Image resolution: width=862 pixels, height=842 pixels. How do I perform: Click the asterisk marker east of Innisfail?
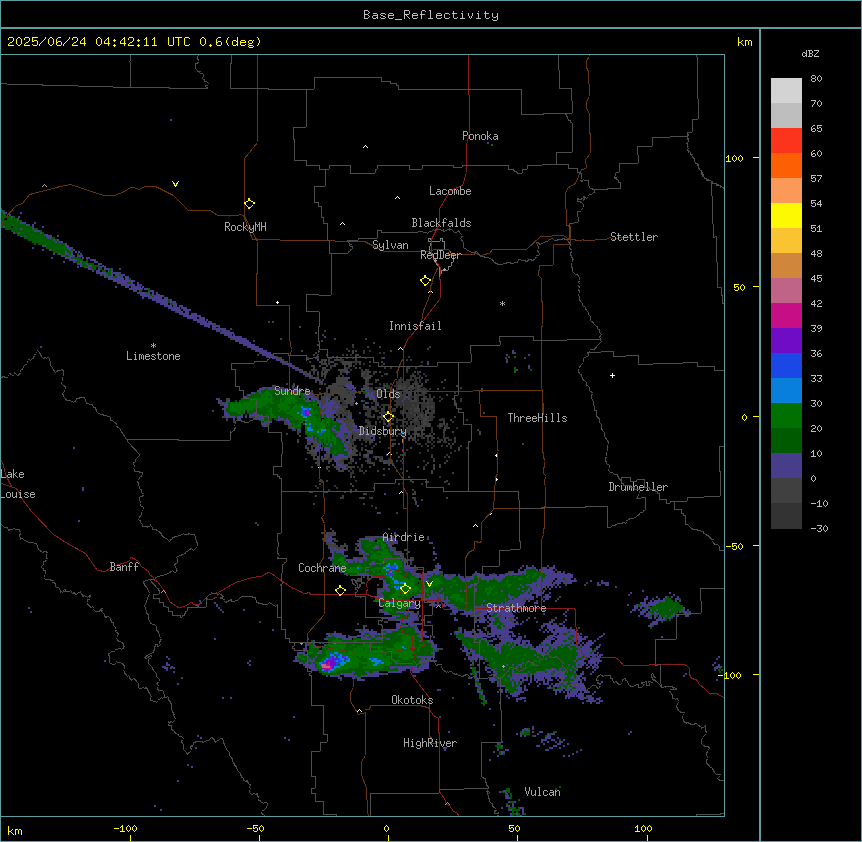click(x=502, y=303)
